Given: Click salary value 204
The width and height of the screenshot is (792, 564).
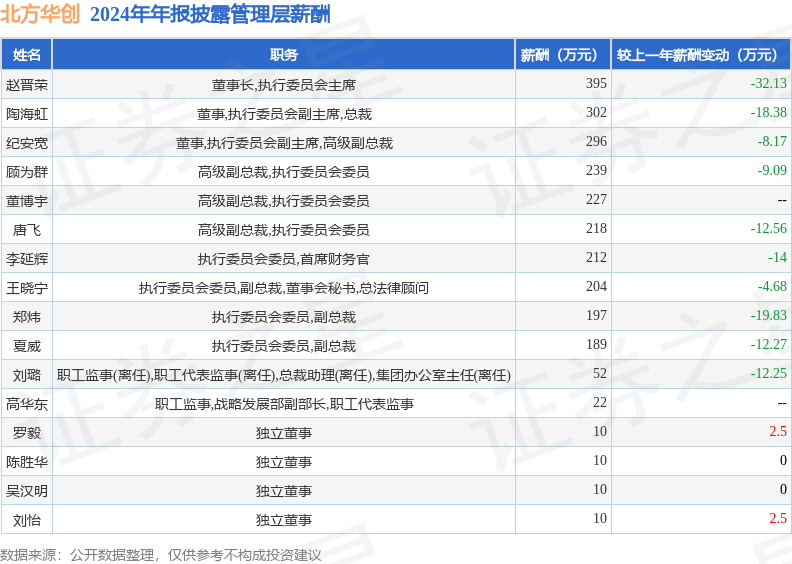Looking at the screenshot, I should (x=596, y=286).
